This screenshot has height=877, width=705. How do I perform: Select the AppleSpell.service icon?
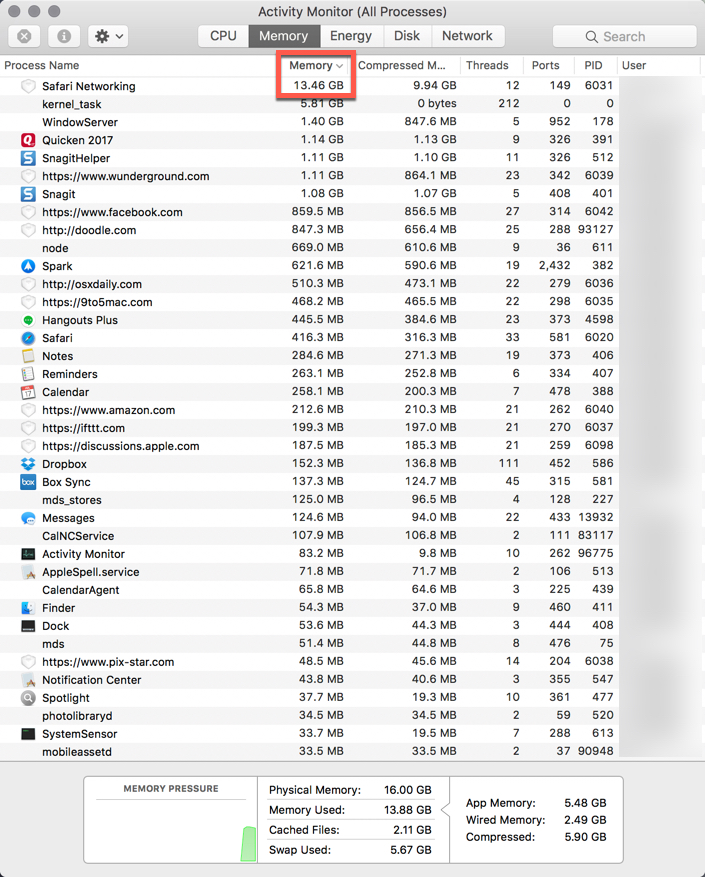tap(28, 572)
